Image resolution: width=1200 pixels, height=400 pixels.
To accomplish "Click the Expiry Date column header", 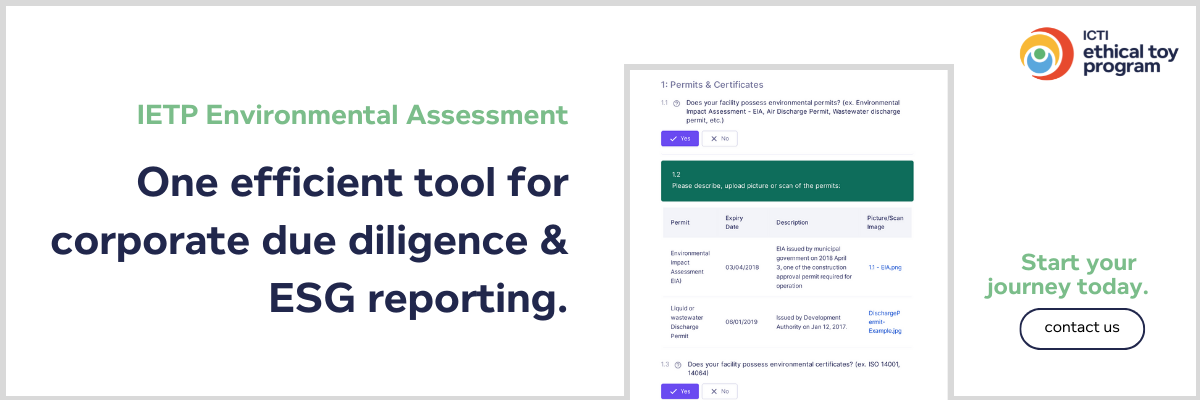I will click(734, 222).
